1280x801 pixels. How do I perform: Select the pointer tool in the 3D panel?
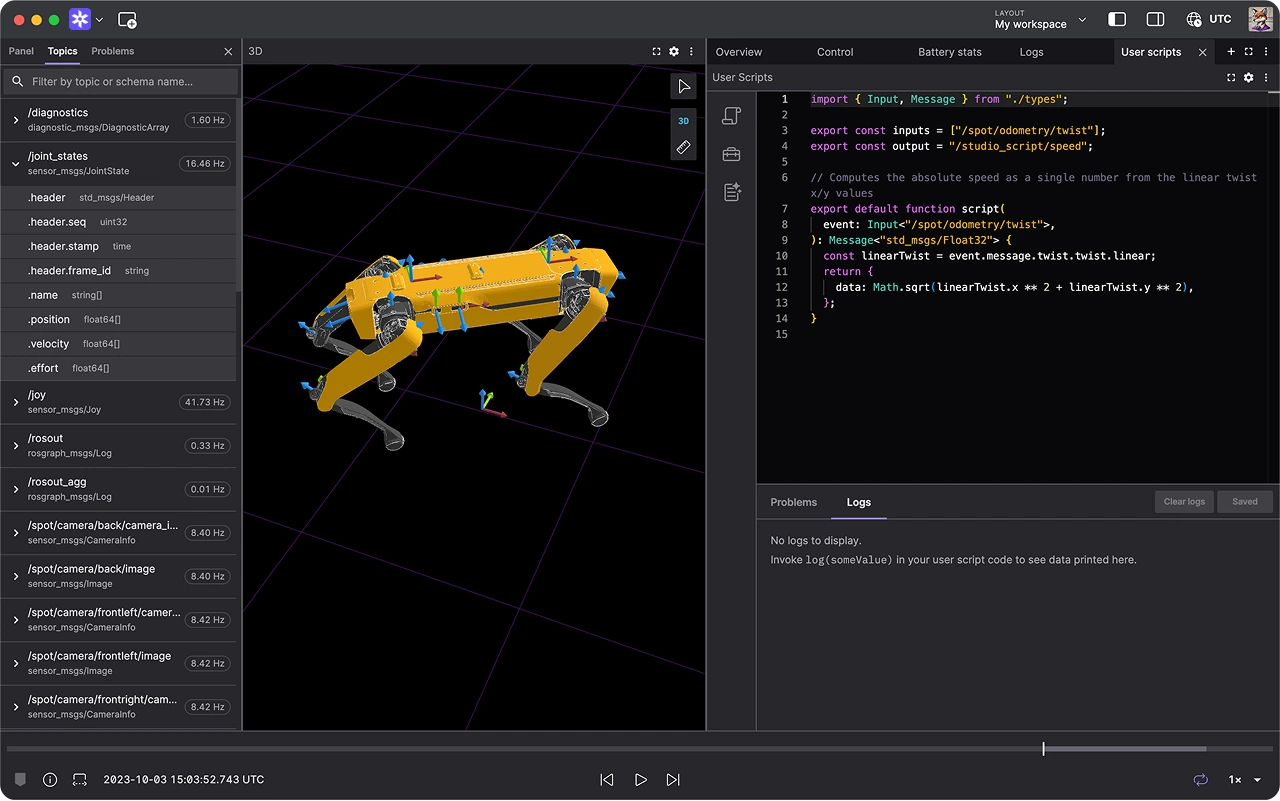click(x=683, y=86)
